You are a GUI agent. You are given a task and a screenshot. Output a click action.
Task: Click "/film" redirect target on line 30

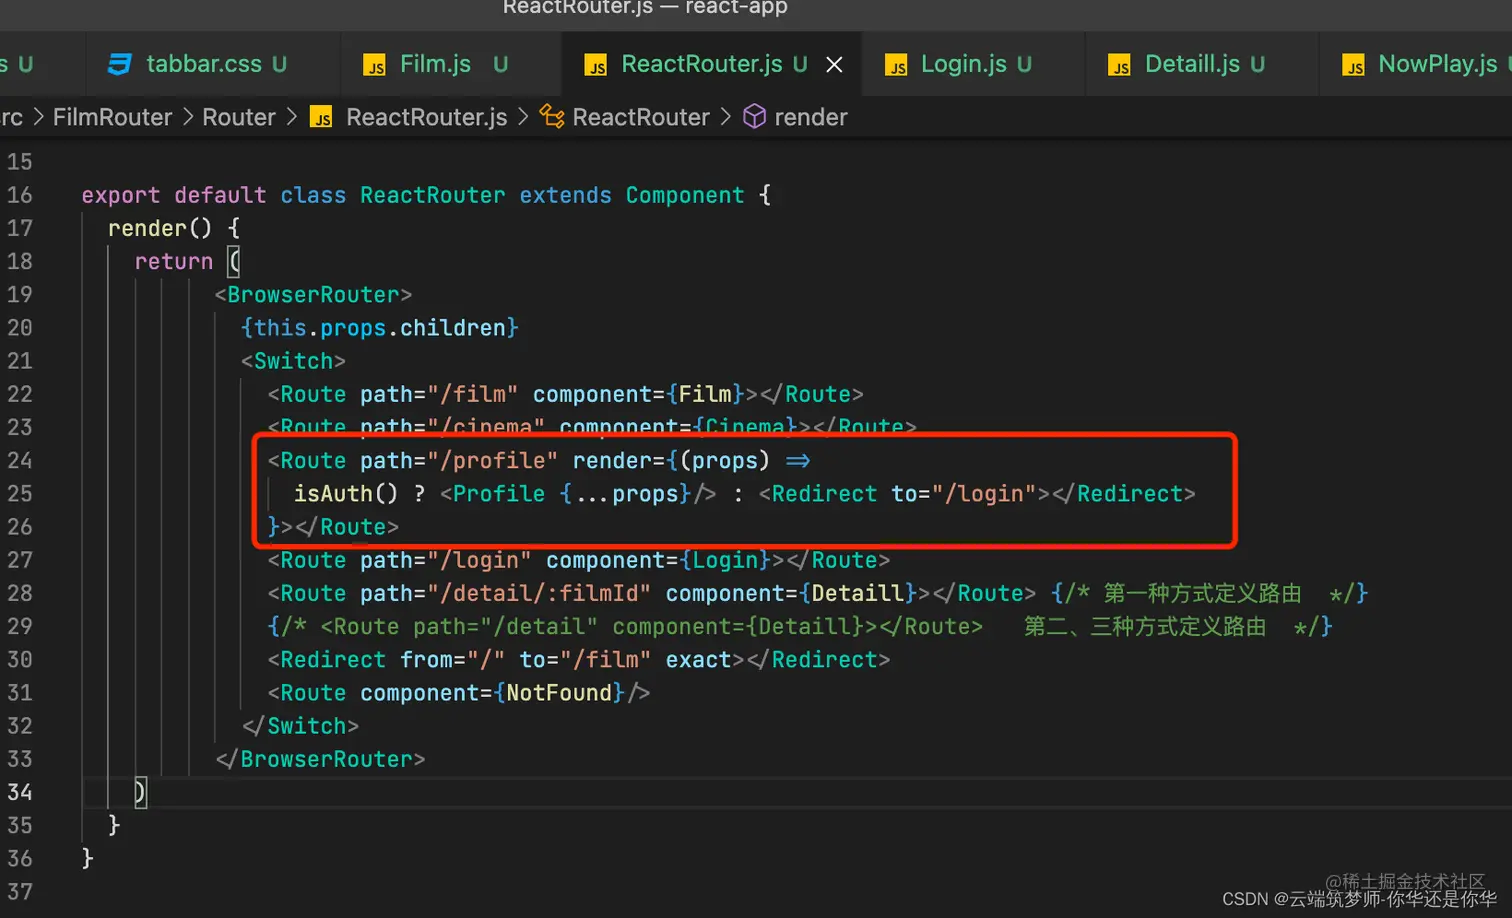coord(605,659)
